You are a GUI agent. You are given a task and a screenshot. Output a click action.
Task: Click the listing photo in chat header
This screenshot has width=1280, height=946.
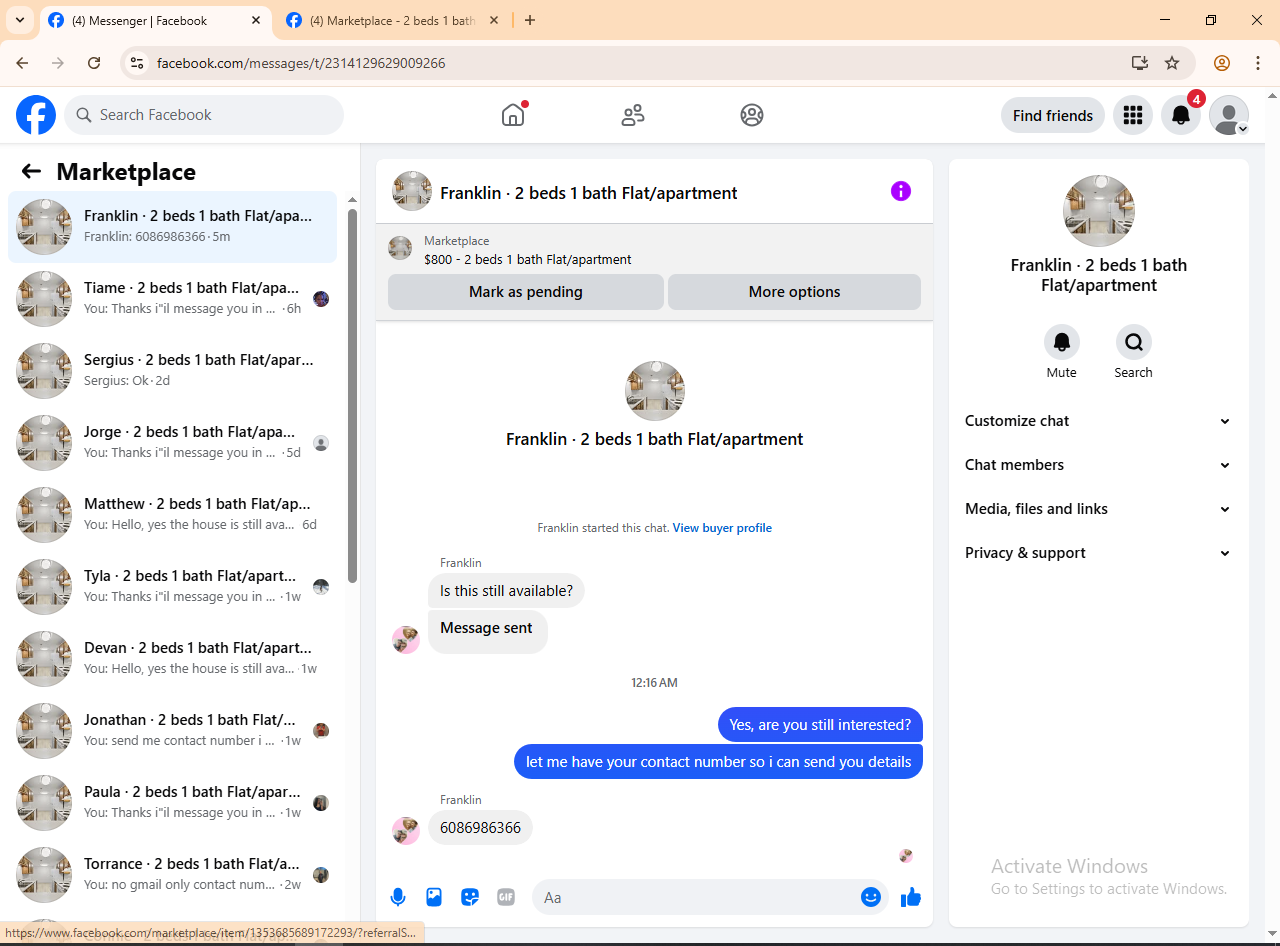(412, 191)
